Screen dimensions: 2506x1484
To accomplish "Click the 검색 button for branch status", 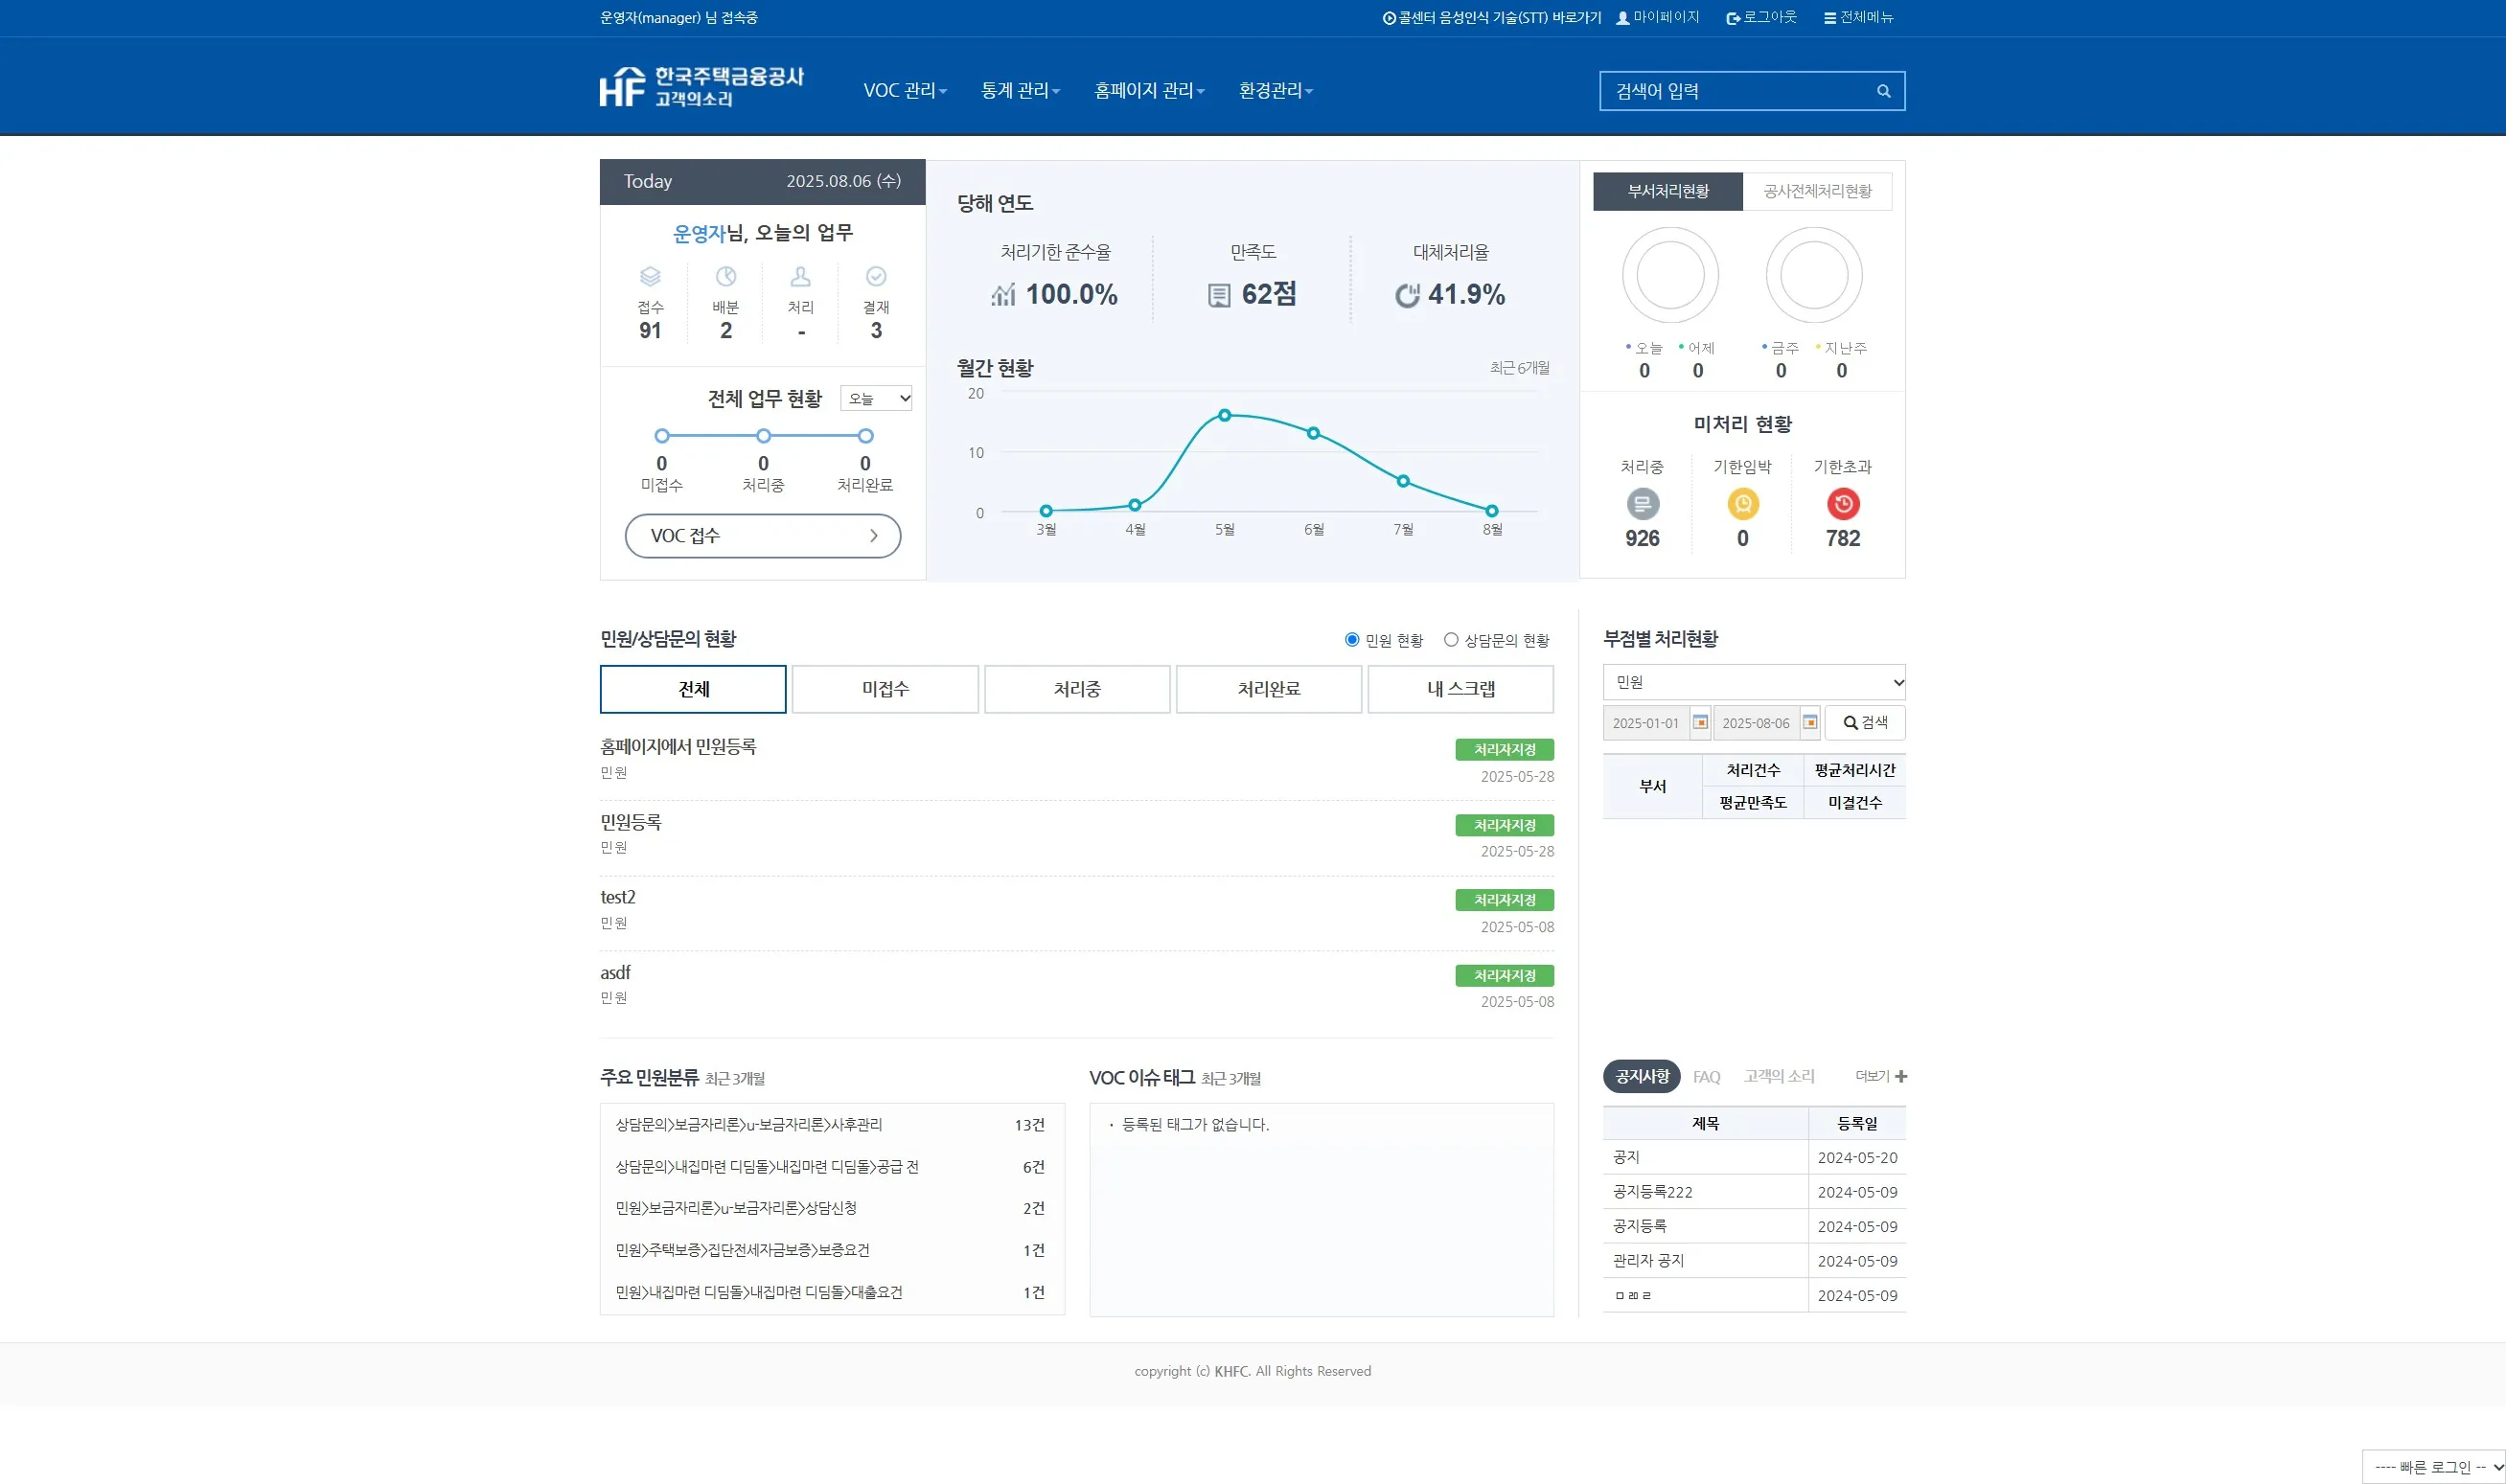I will [x=1865, y=722].
